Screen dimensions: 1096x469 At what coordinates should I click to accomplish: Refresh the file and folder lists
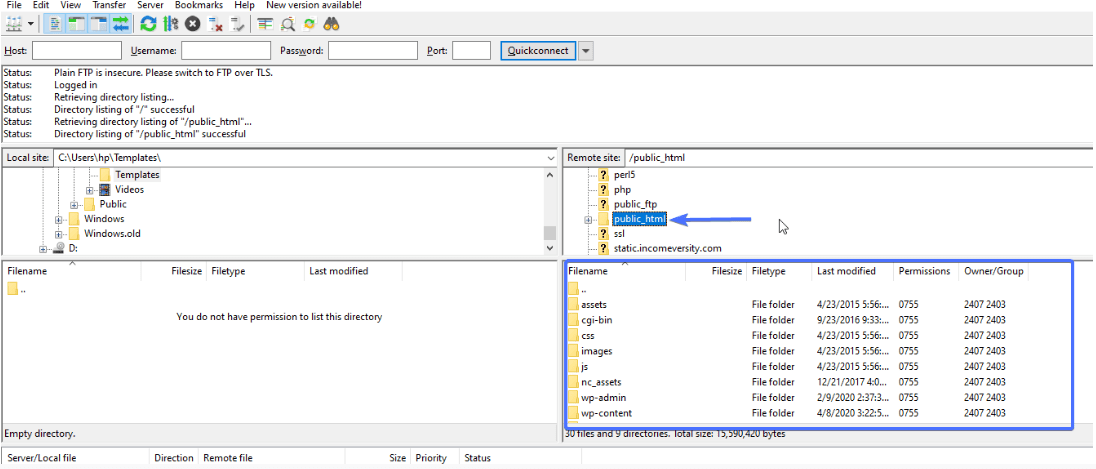(x=148, y=24)
